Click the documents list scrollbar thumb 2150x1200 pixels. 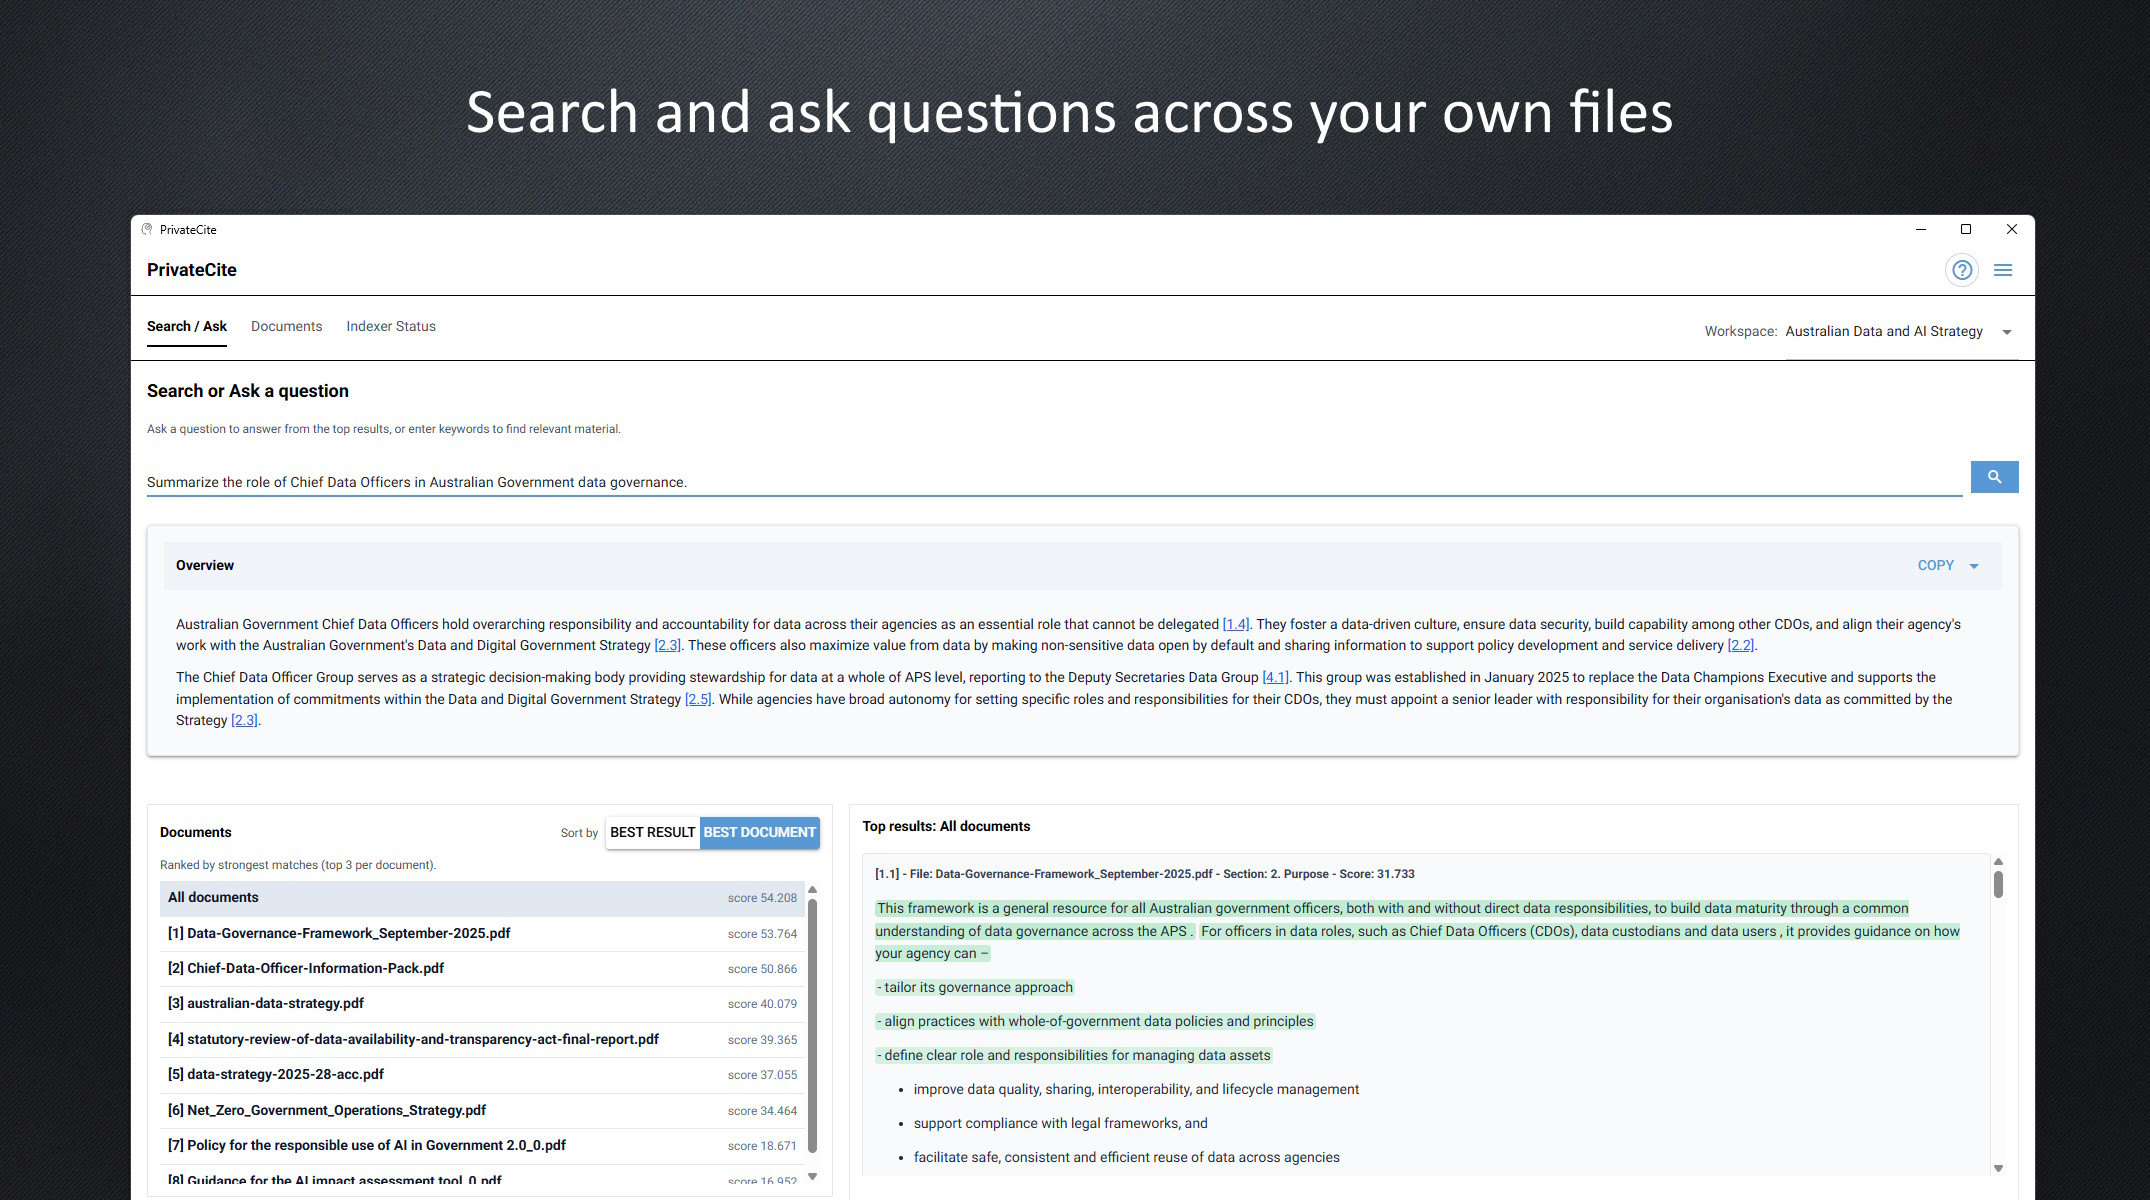[x=812, y=1025]
